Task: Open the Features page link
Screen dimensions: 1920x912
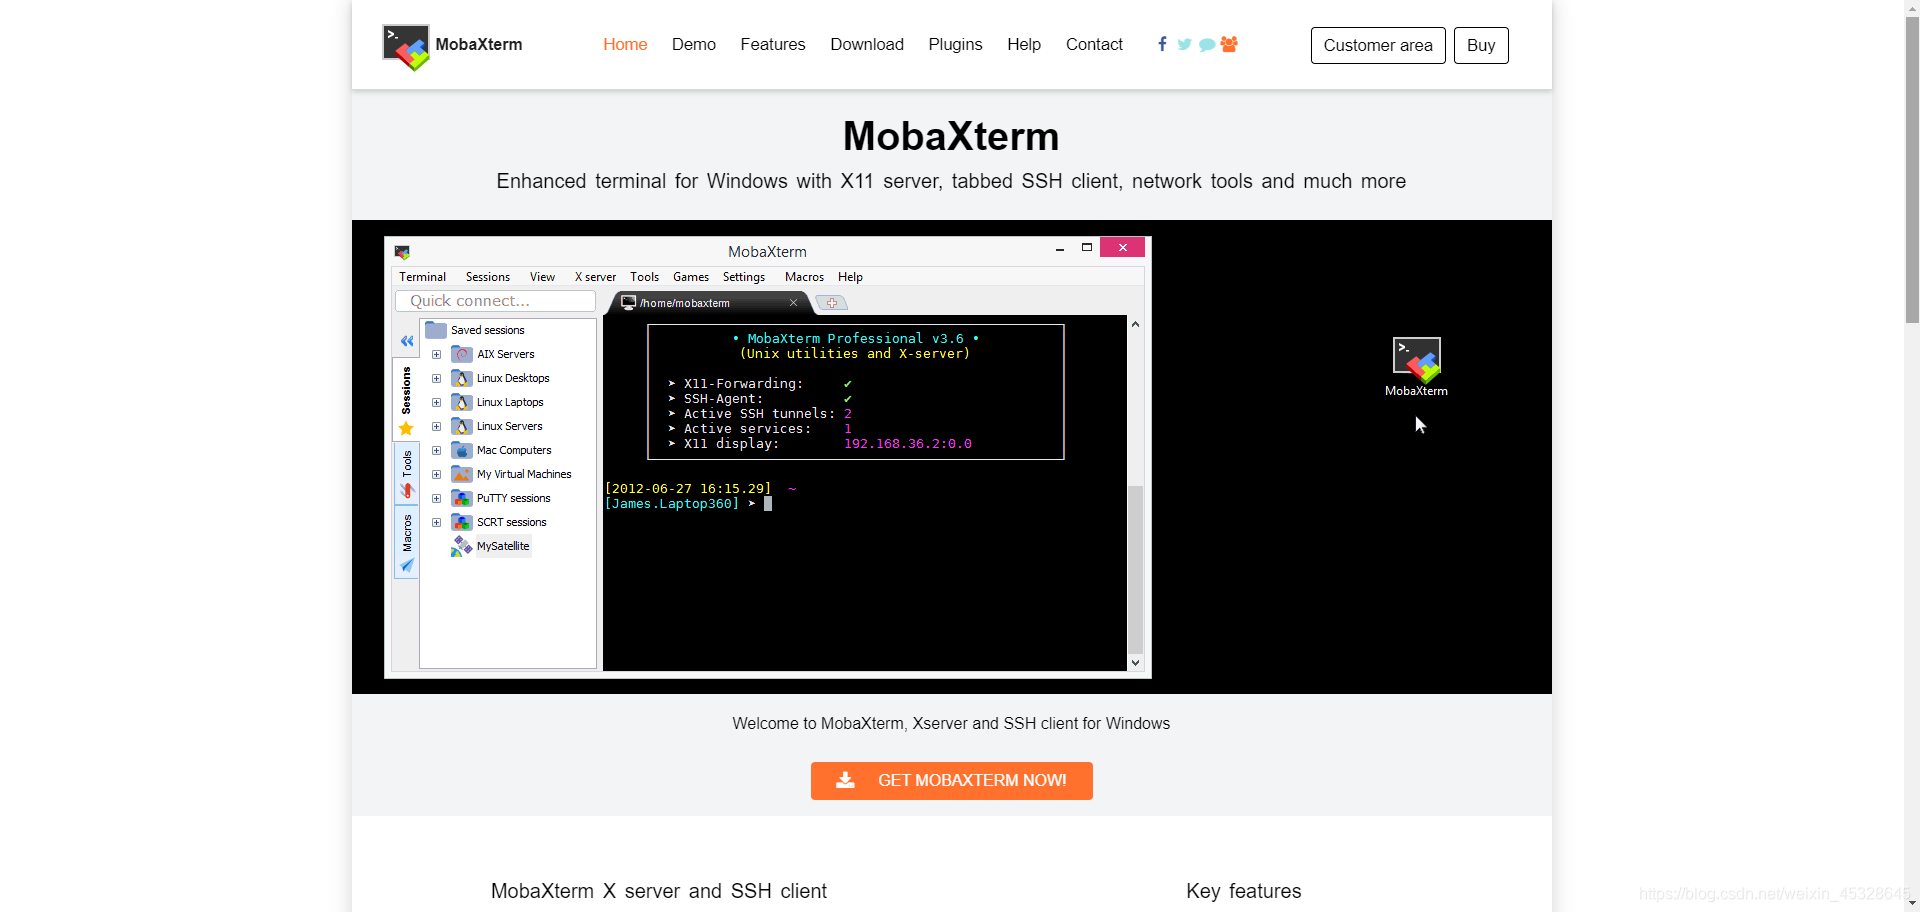Action: 773,45
